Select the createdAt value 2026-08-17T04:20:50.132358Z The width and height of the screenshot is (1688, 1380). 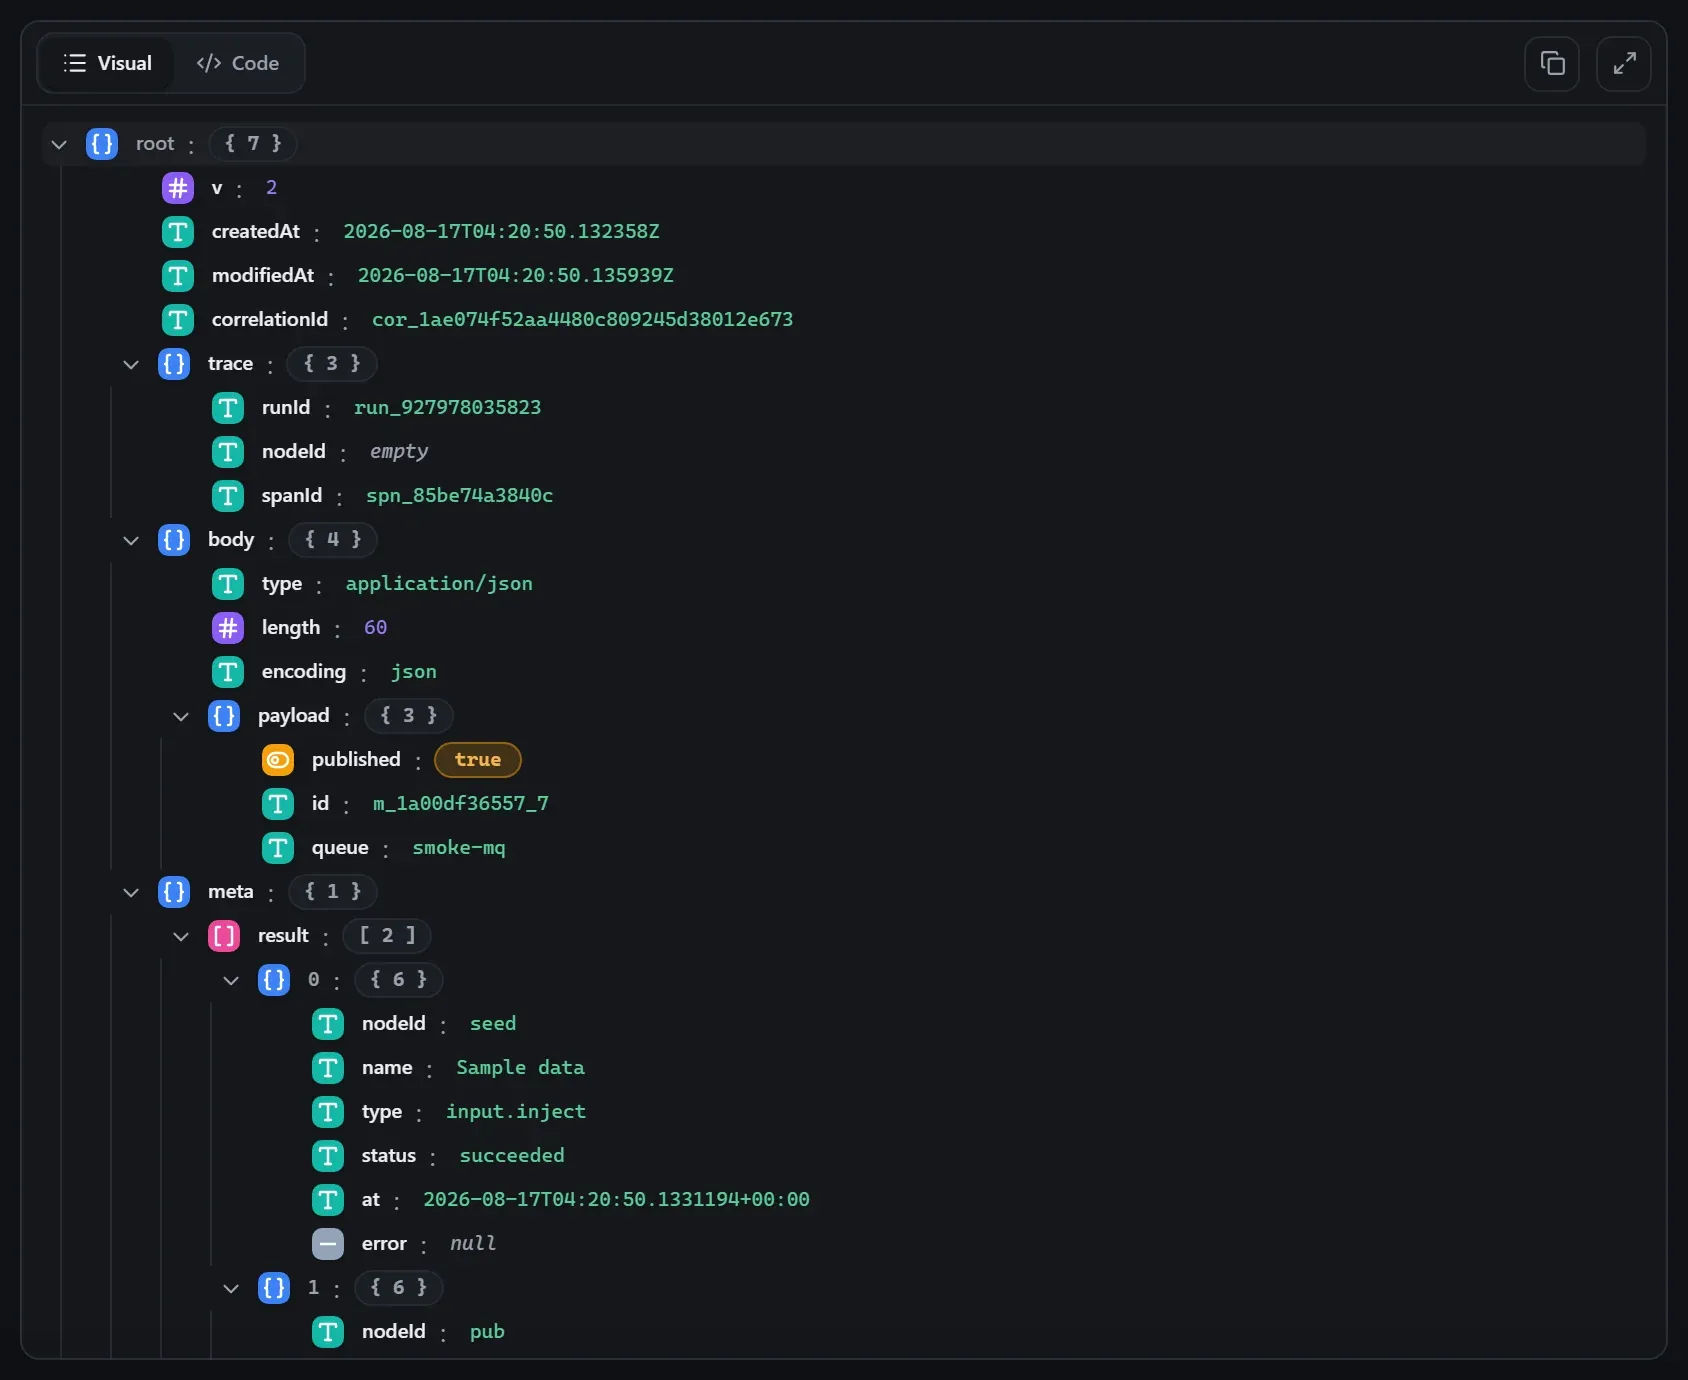[x=502, y=232]
